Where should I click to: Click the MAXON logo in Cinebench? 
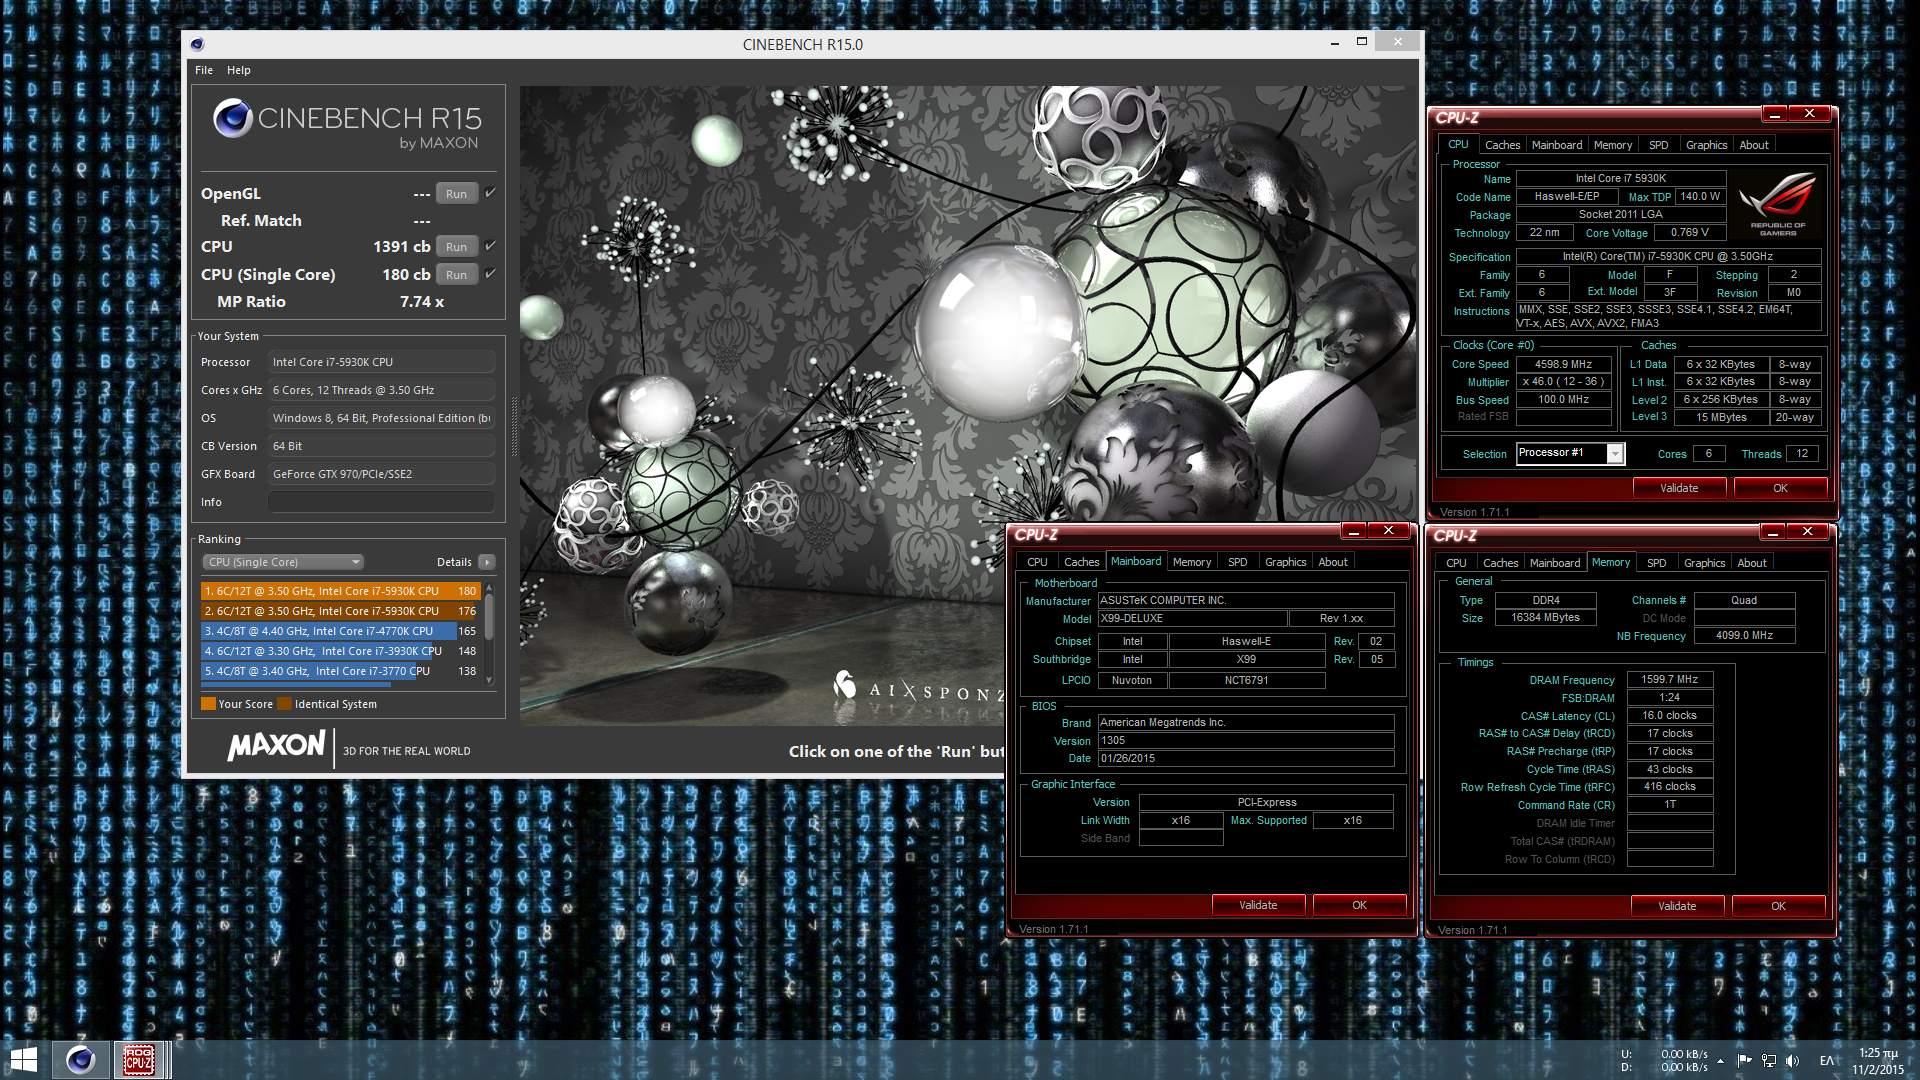(276, 746)
